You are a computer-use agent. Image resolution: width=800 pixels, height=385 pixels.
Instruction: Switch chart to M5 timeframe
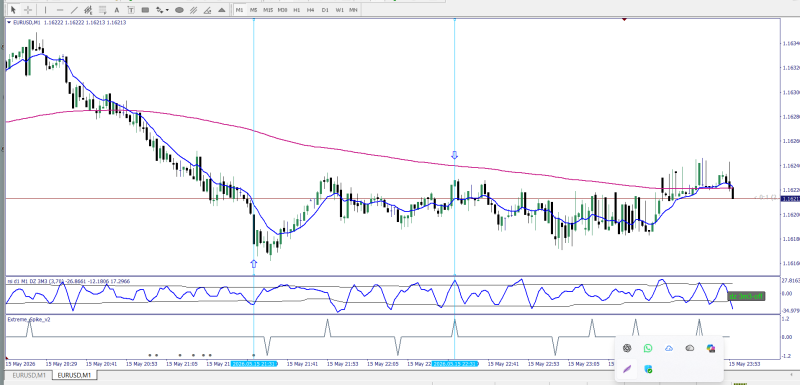(x=254, y=10)
